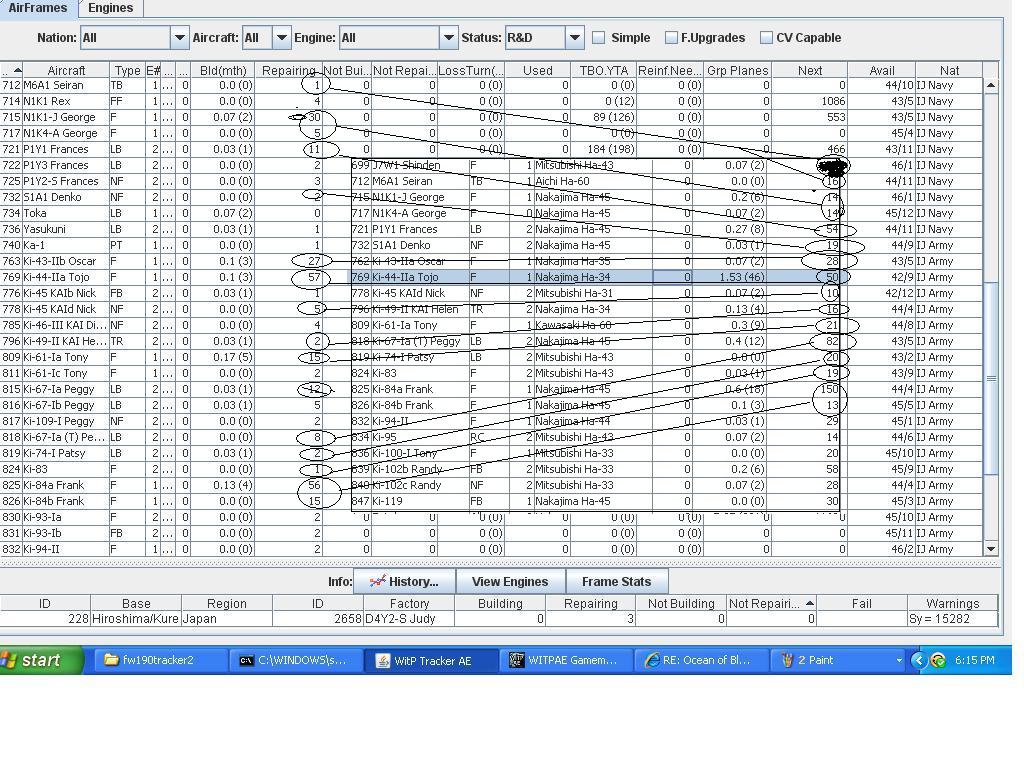Click the View Engines button
This screenshot has width=1024, height=768.
(509, 581)
